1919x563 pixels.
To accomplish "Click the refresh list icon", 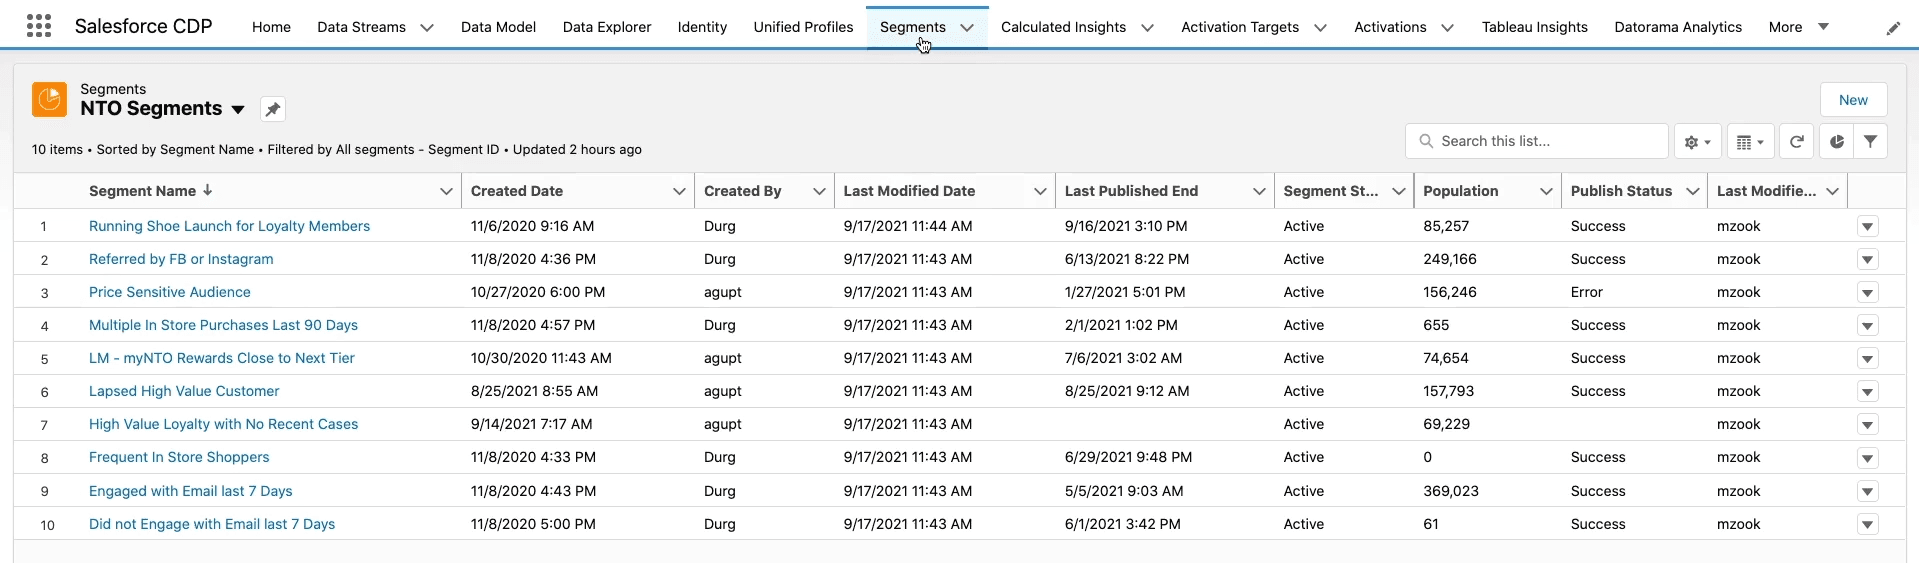I will click(1796, 142).
